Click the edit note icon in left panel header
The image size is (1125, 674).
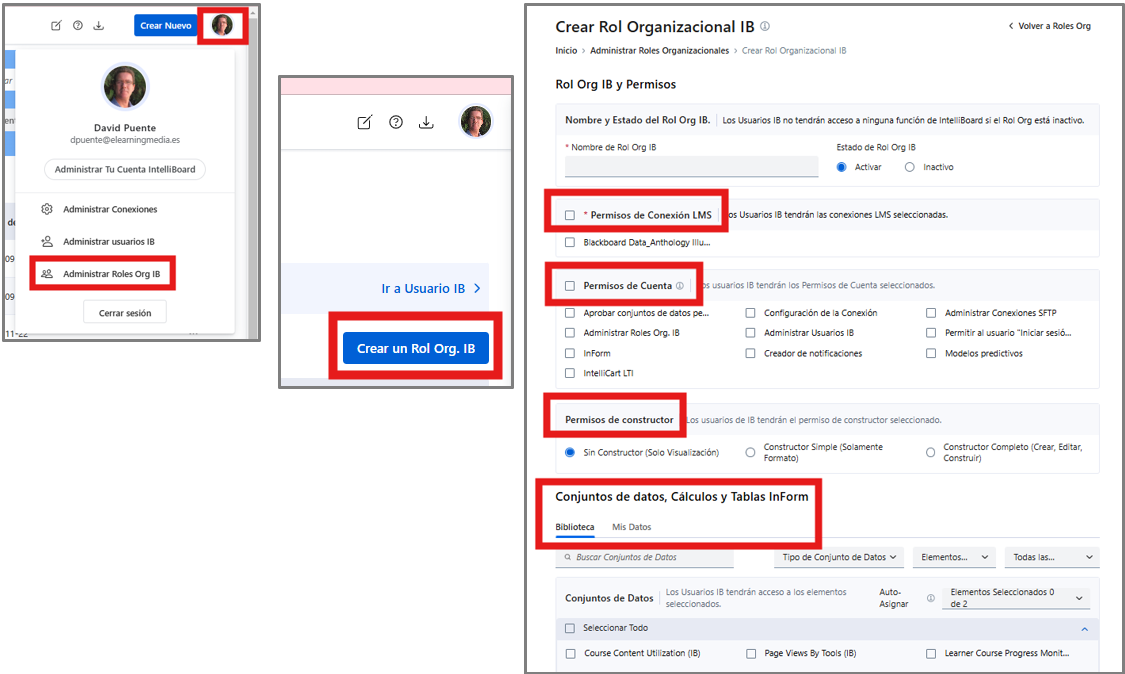56,26
